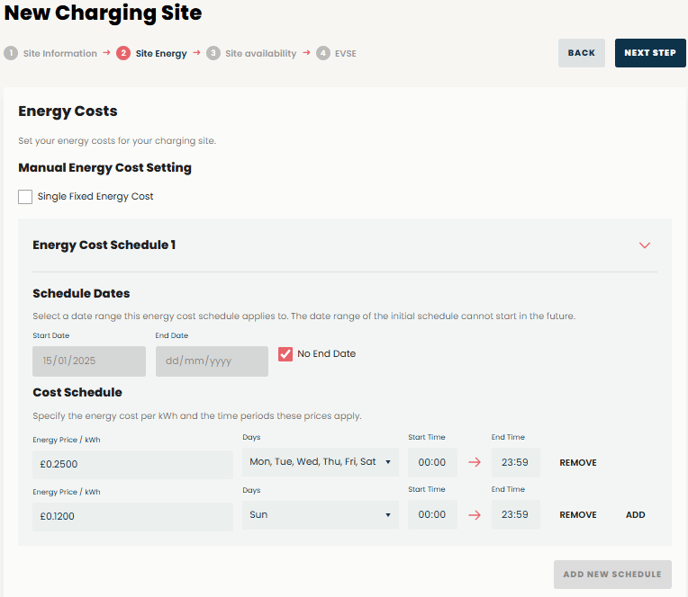Open the Sun days dropdown
Screen dimensions: 688x597
(320, 515)
